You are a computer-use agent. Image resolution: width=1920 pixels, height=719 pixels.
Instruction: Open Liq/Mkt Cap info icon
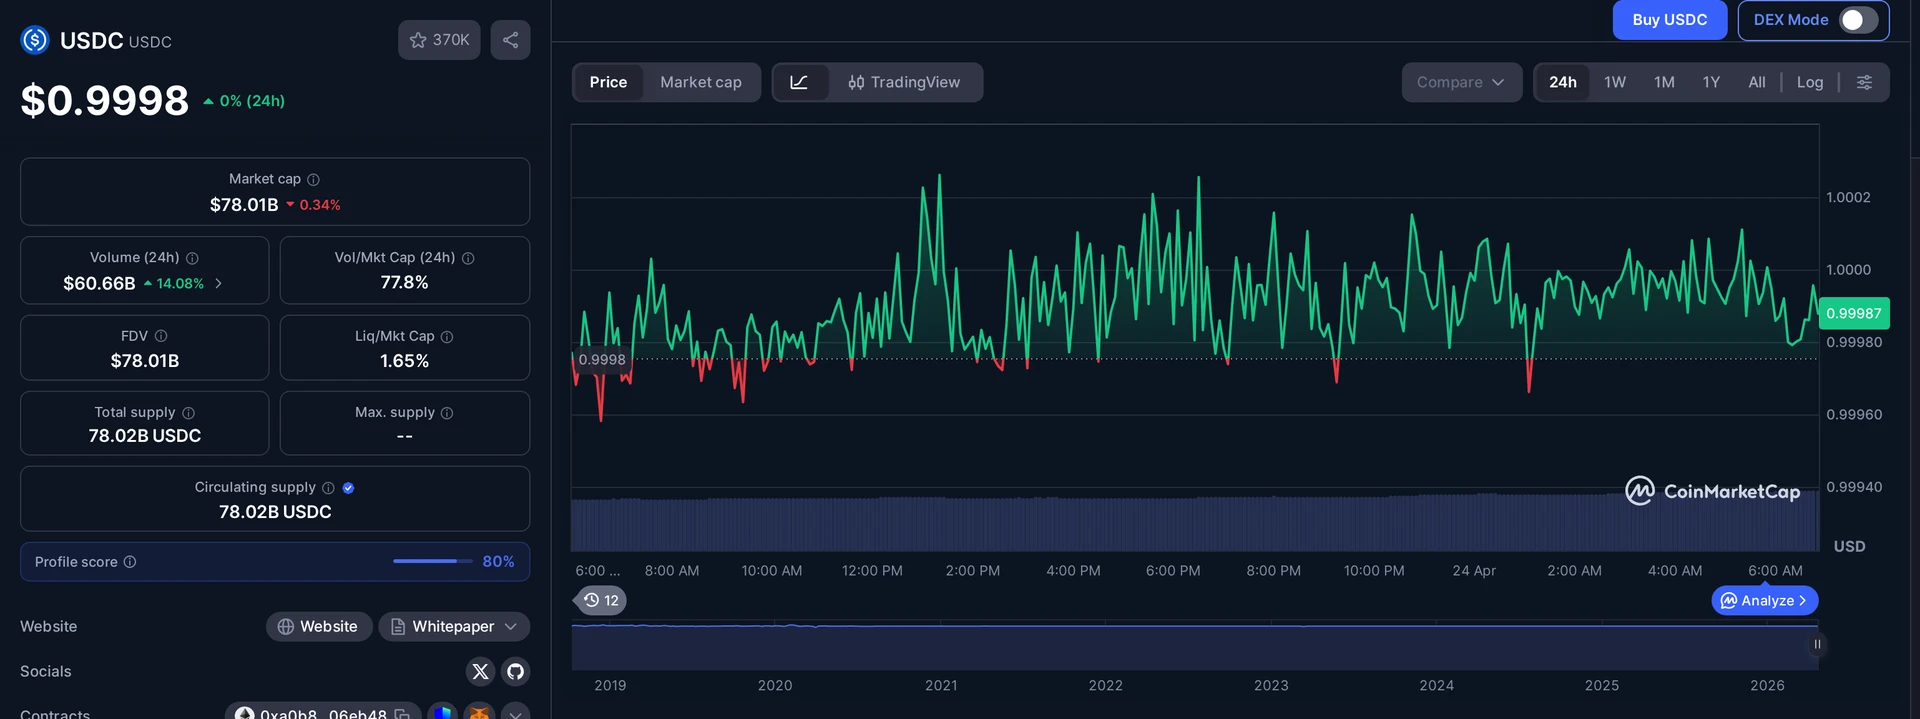point(447,337)
